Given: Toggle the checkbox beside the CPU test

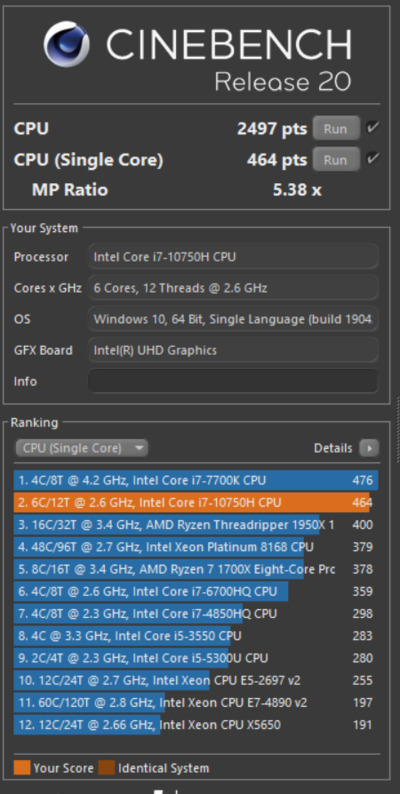Looking at the screenshot, I should click(x=373, y=128).
